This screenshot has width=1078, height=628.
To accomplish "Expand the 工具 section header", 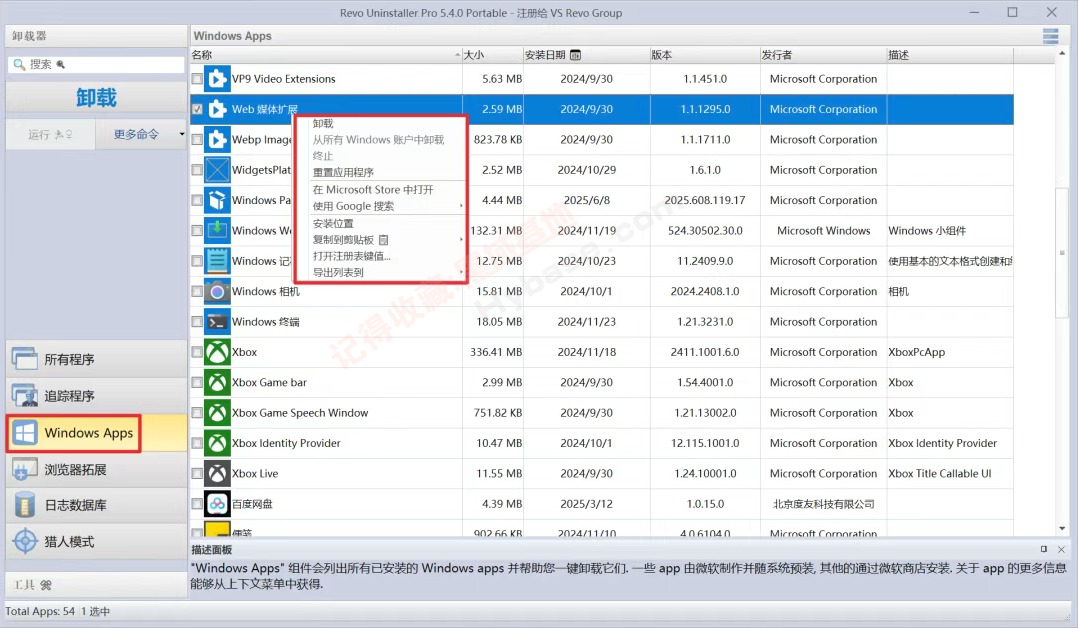I will point(96,585).
